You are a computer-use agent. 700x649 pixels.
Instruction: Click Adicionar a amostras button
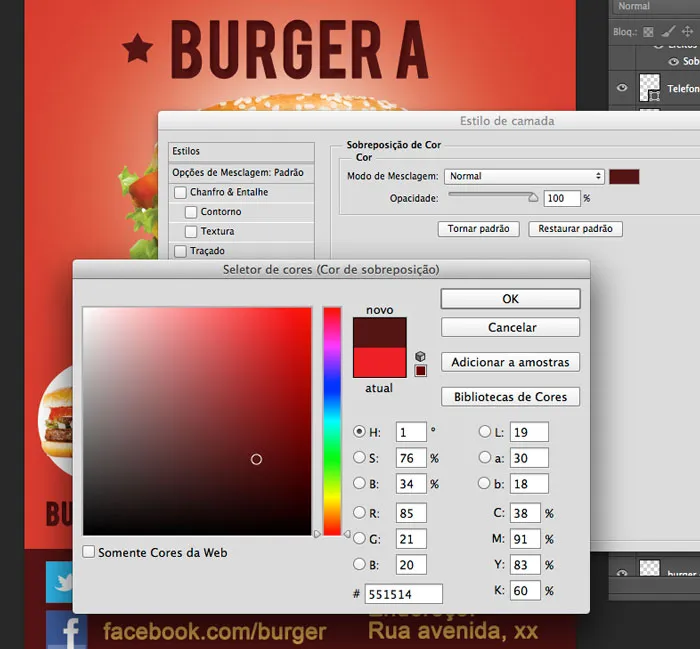[x=510, y=362]
